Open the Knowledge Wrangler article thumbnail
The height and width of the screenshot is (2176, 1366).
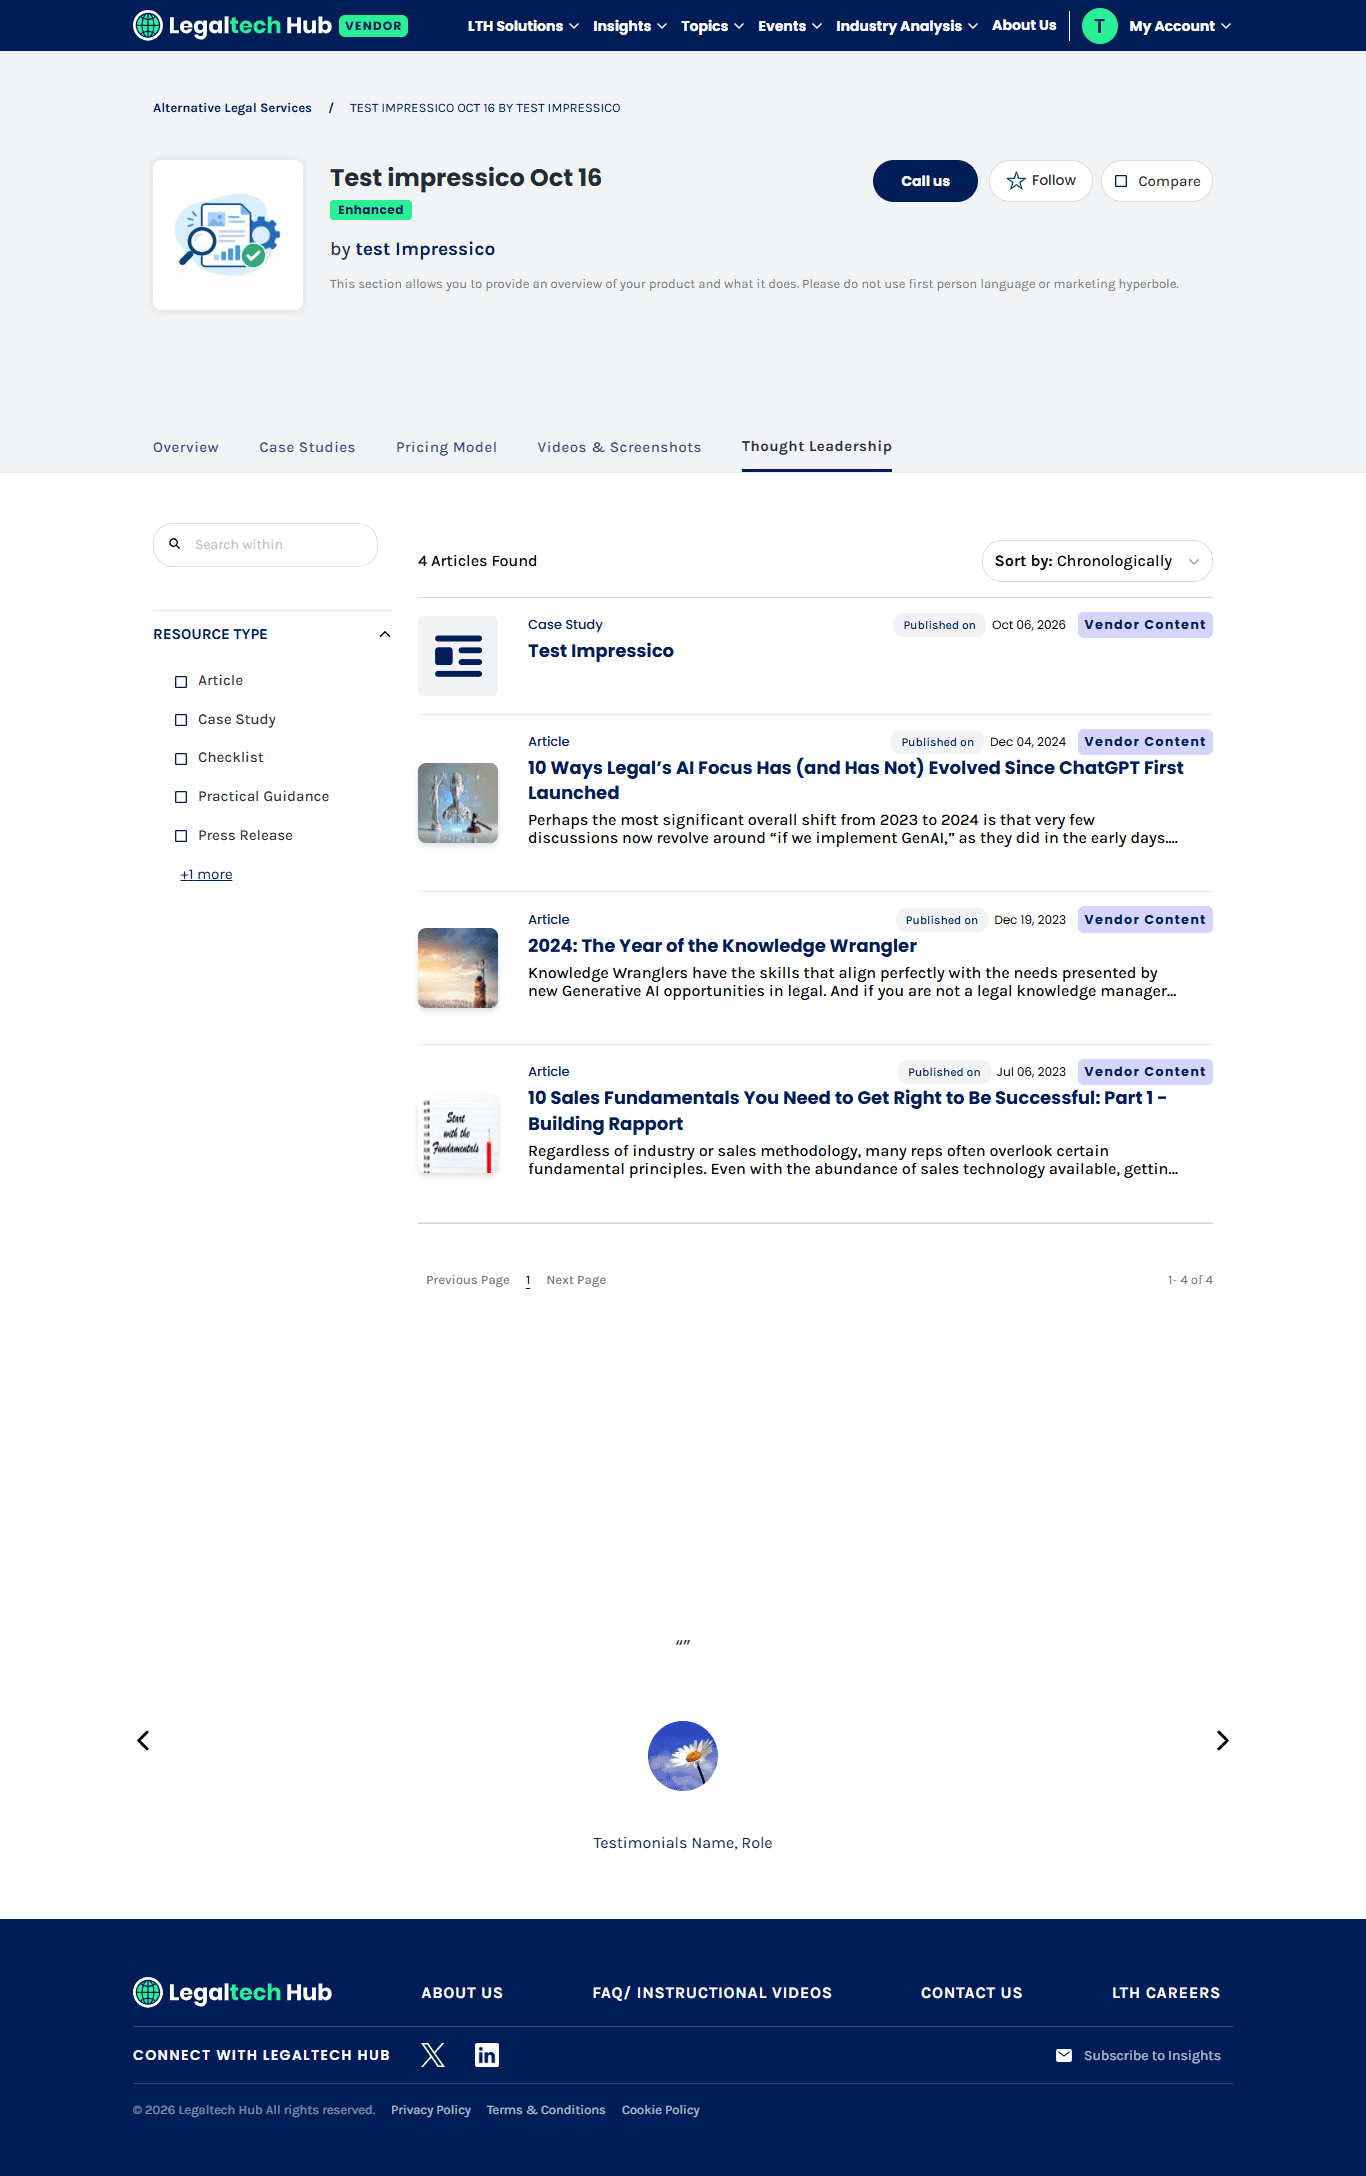tap(458, 968)
